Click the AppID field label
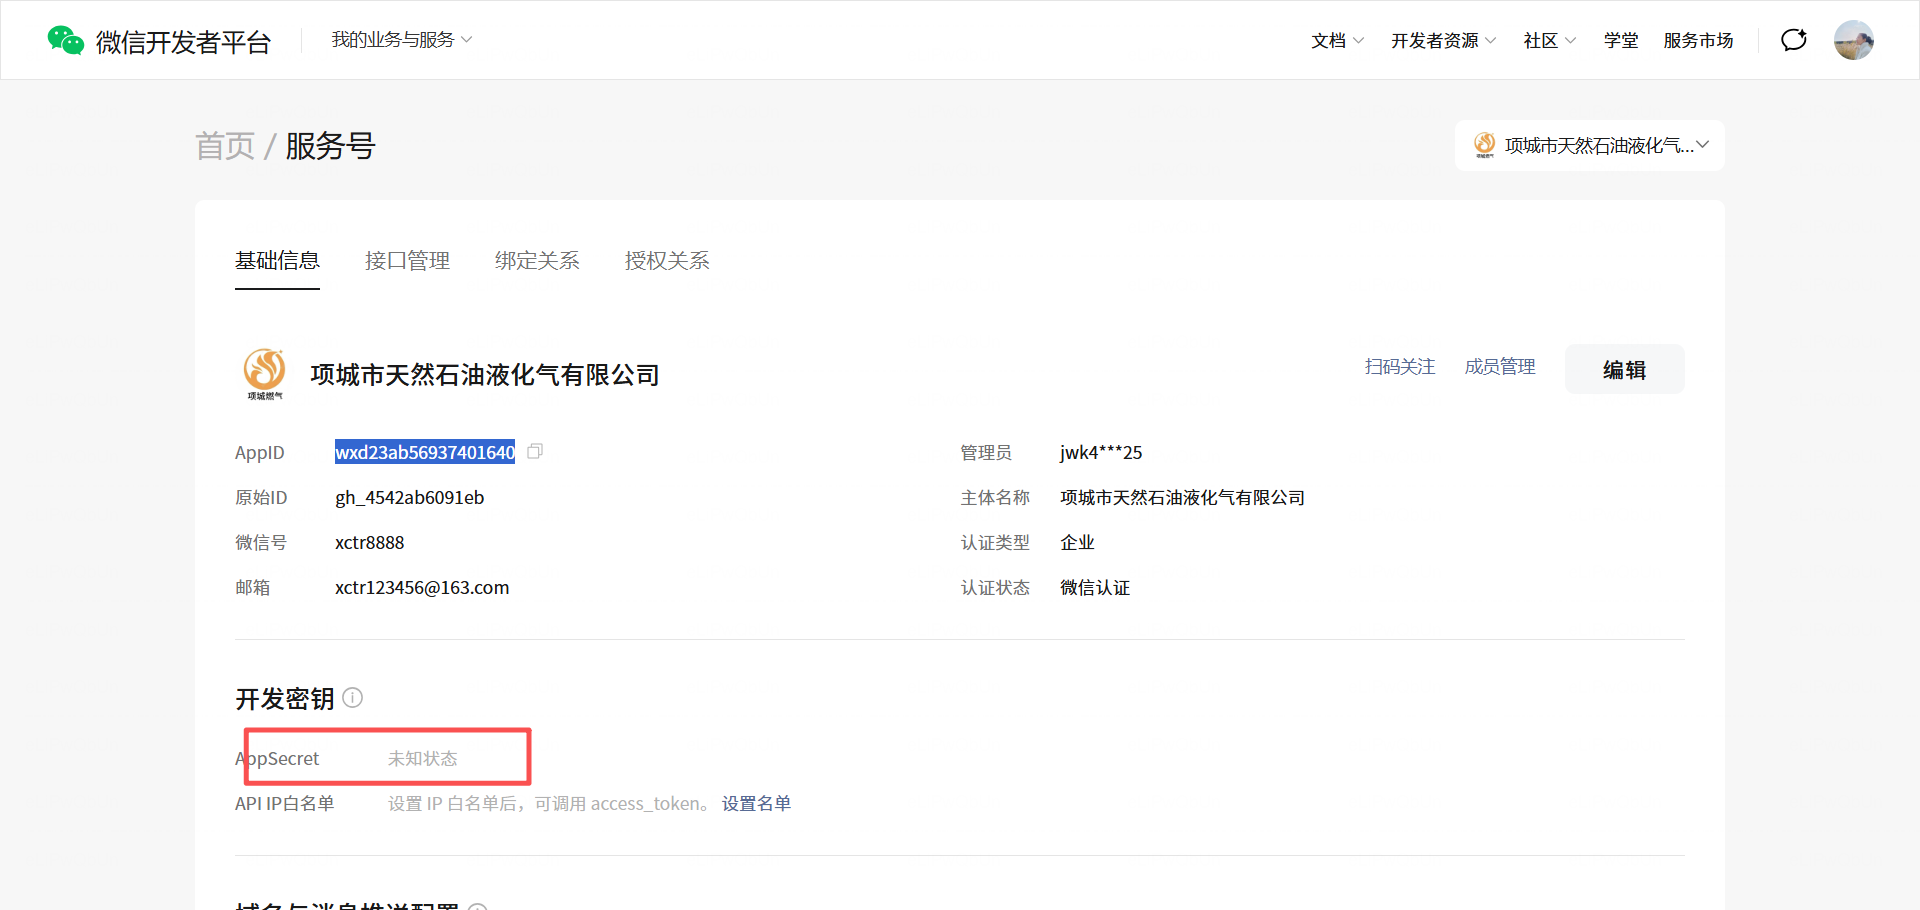Viewport: 1920px width, 910px height. pos(260,453)
